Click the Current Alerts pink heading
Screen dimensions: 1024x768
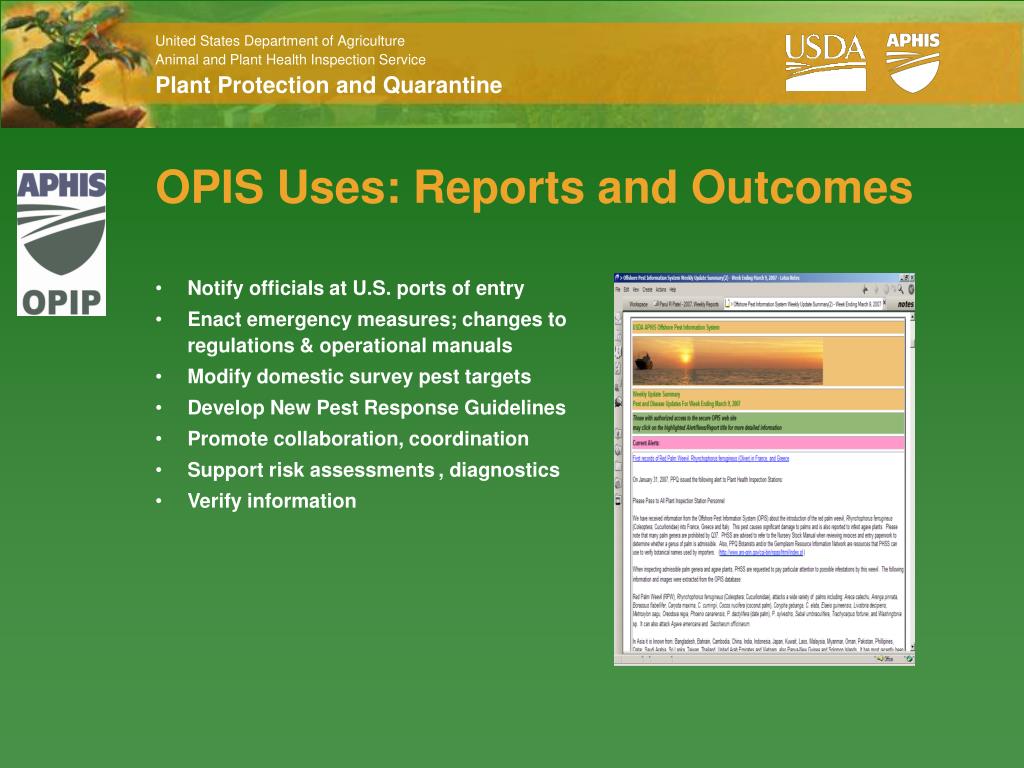767,443
